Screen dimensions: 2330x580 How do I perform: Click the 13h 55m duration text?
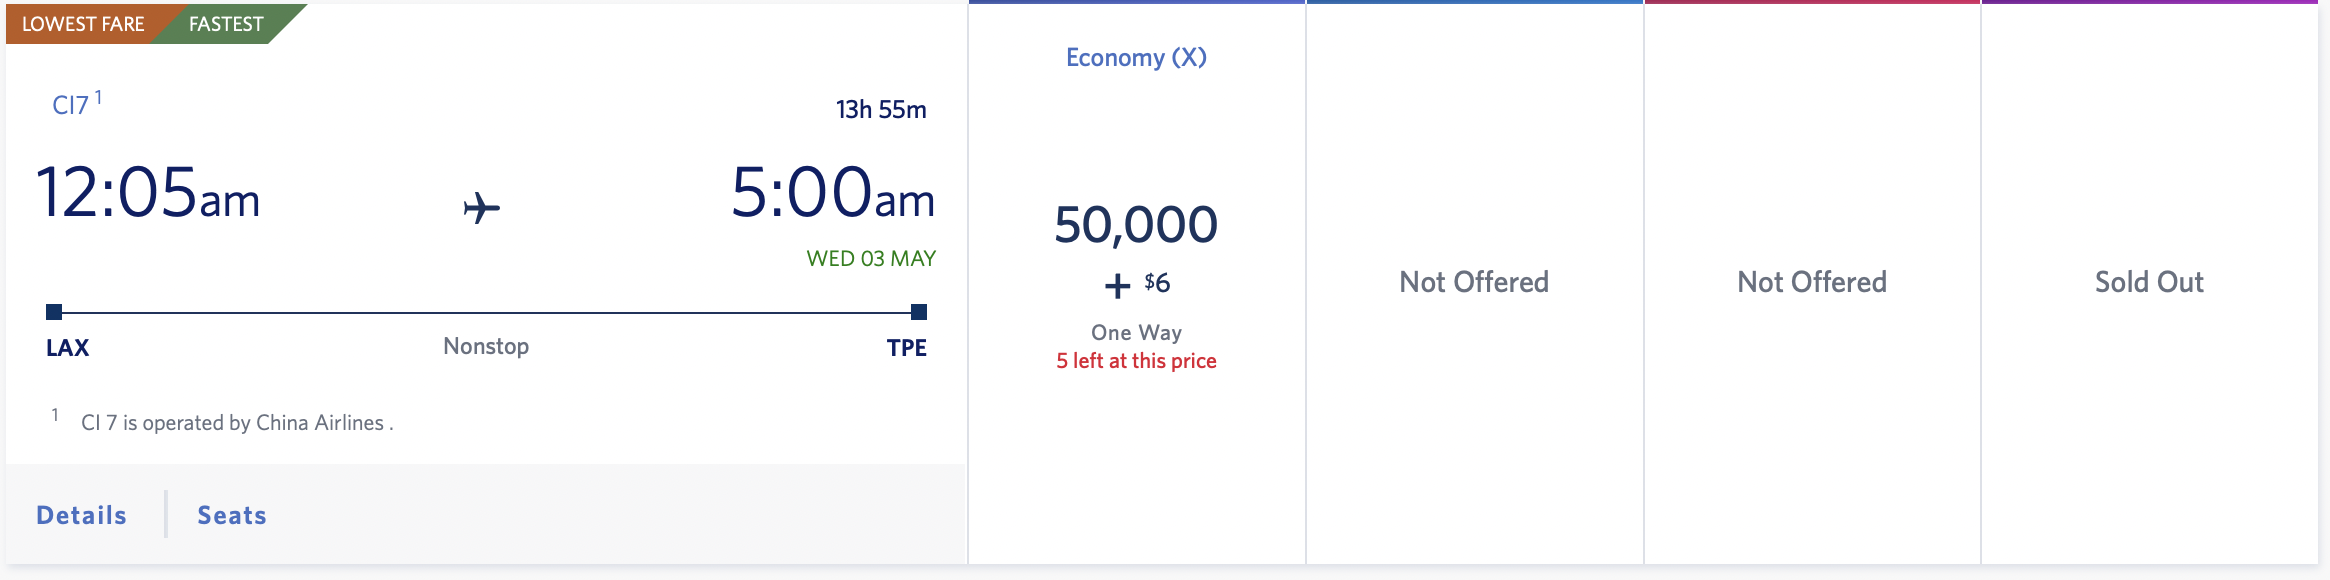tap(881, 109)
